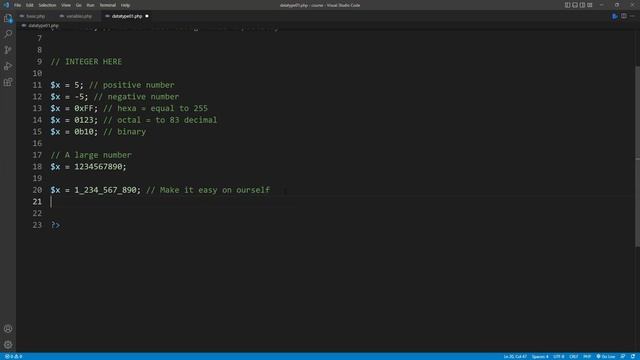
Task: Change indentation via Spaces: 4
Action: click(540, 356)
